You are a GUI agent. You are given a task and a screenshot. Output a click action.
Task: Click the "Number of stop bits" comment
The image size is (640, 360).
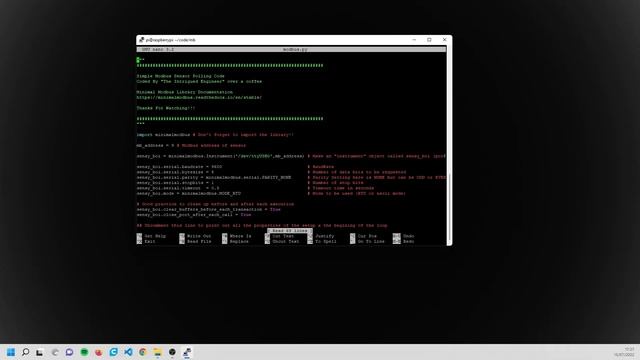coord(335,182)
